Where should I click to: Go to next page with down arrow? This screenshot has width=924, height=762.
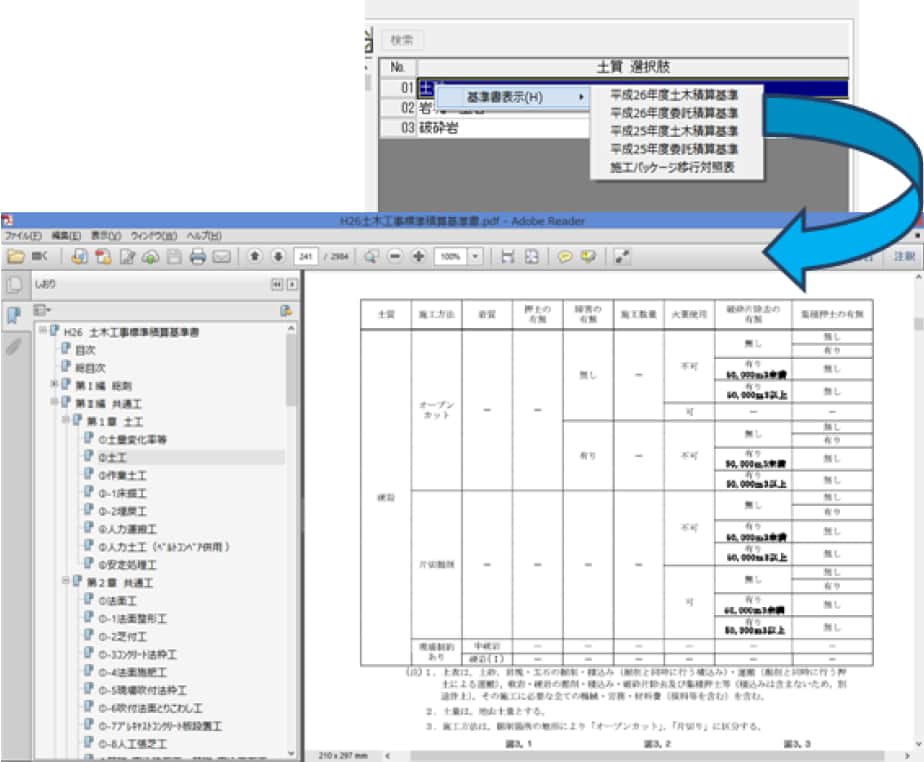pyautogui.click(x=278, y=257)
